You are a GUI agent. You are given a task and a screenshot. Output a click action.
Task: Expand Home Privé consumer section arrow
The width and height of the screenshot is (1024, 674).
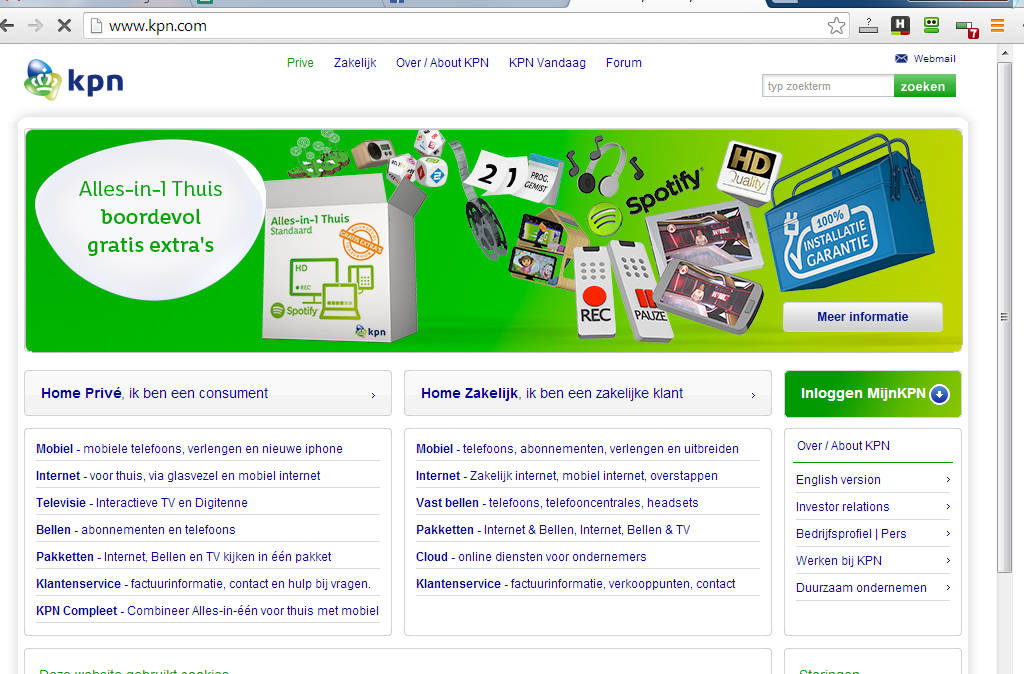(373, 395)
